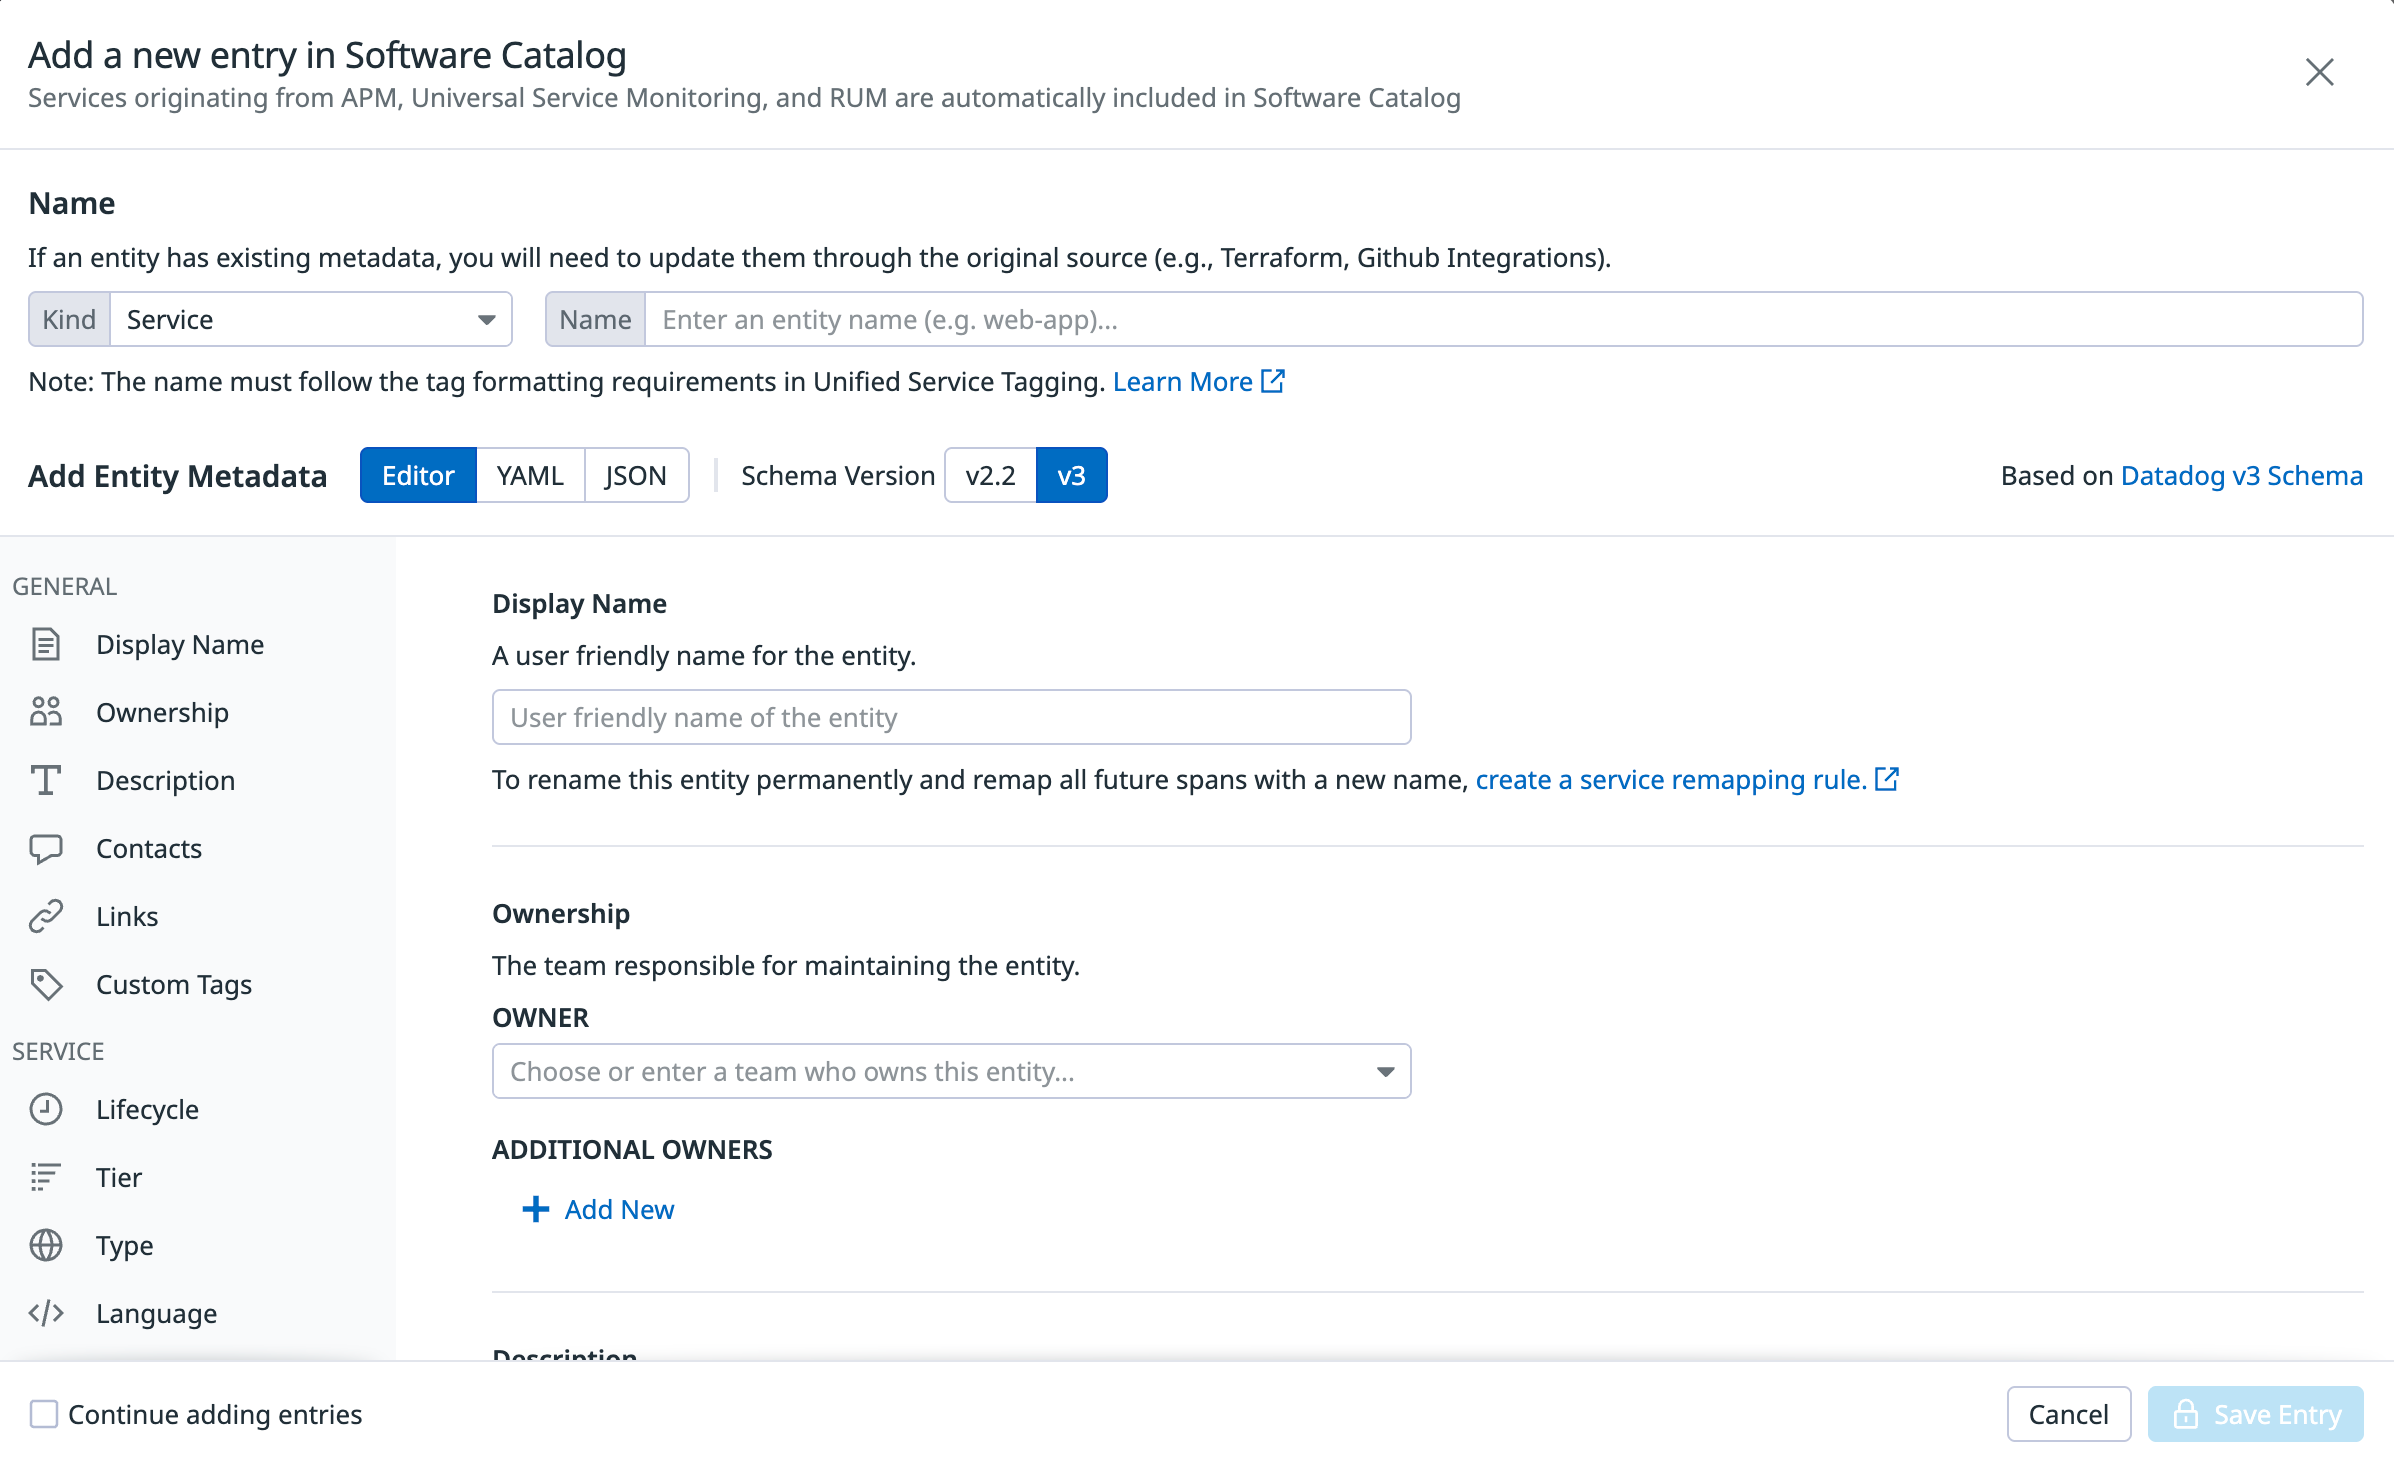This screenshot has width=2394, height=1458.
Task: Click the Lifecycle clock icon
Action: [x=46, y=1109]
